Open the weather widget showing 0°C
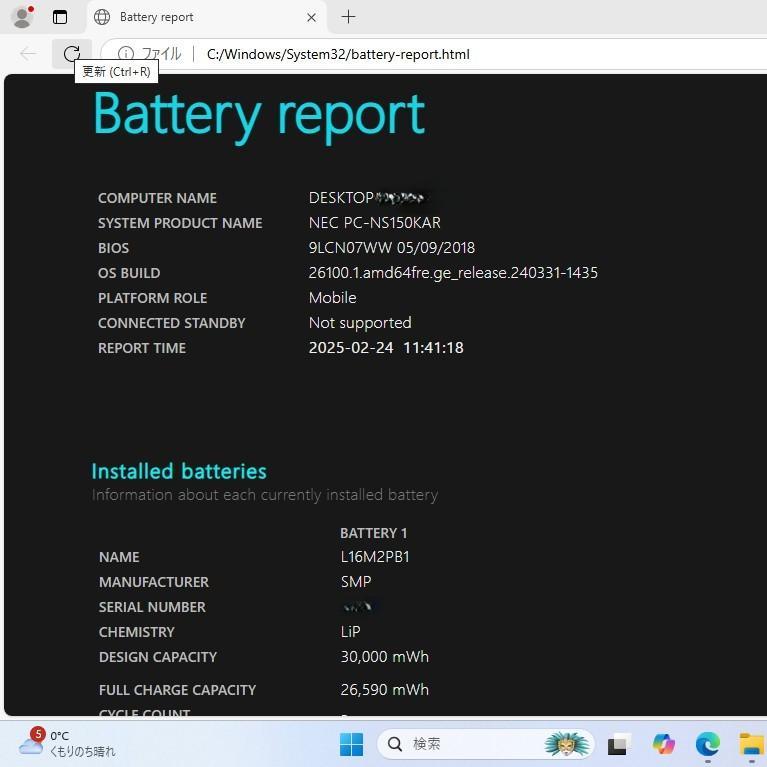Viewport: 767px width, 767px height. click(67, 744)
